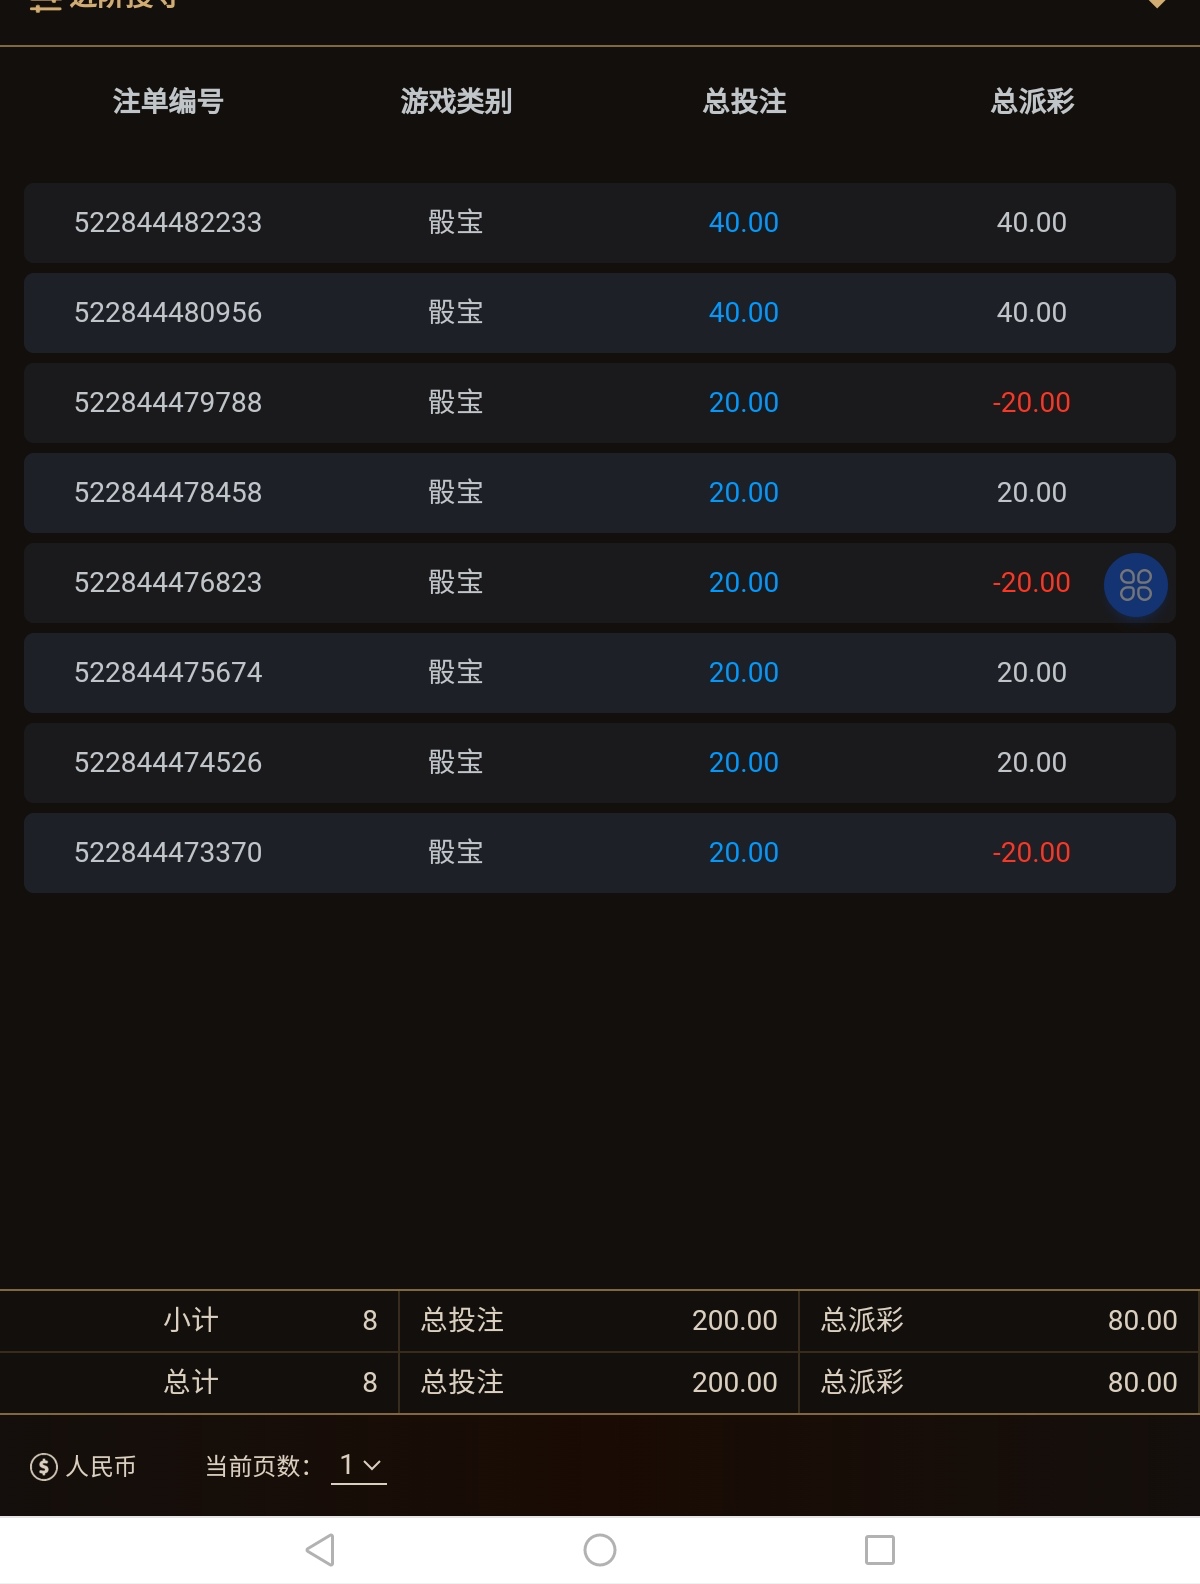Screen dimensions: 1200x1584
Task: Open bet record 522844473370
Action: pyautogui.click(x=168, y=852)
